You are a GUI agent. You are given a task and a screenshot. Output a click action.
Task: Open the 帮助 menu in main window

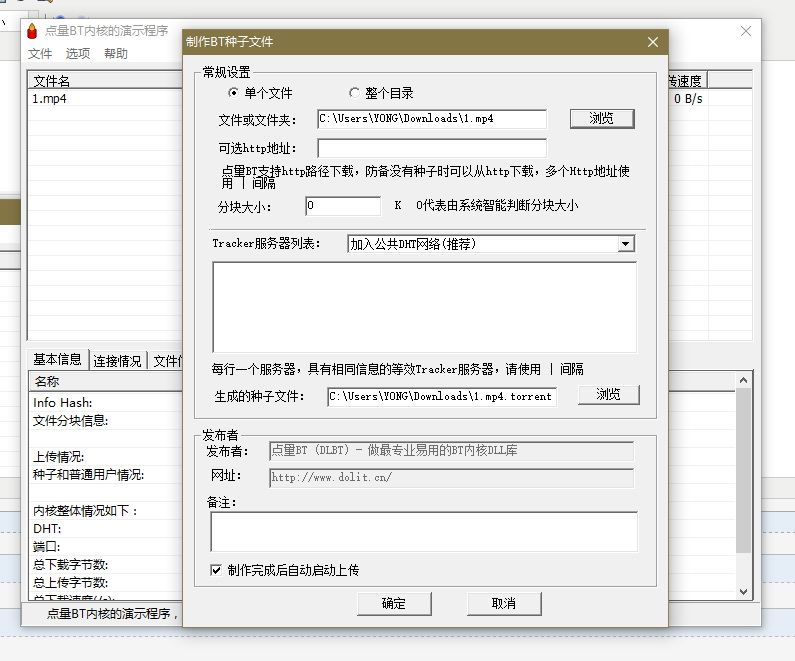click(116, 53)
